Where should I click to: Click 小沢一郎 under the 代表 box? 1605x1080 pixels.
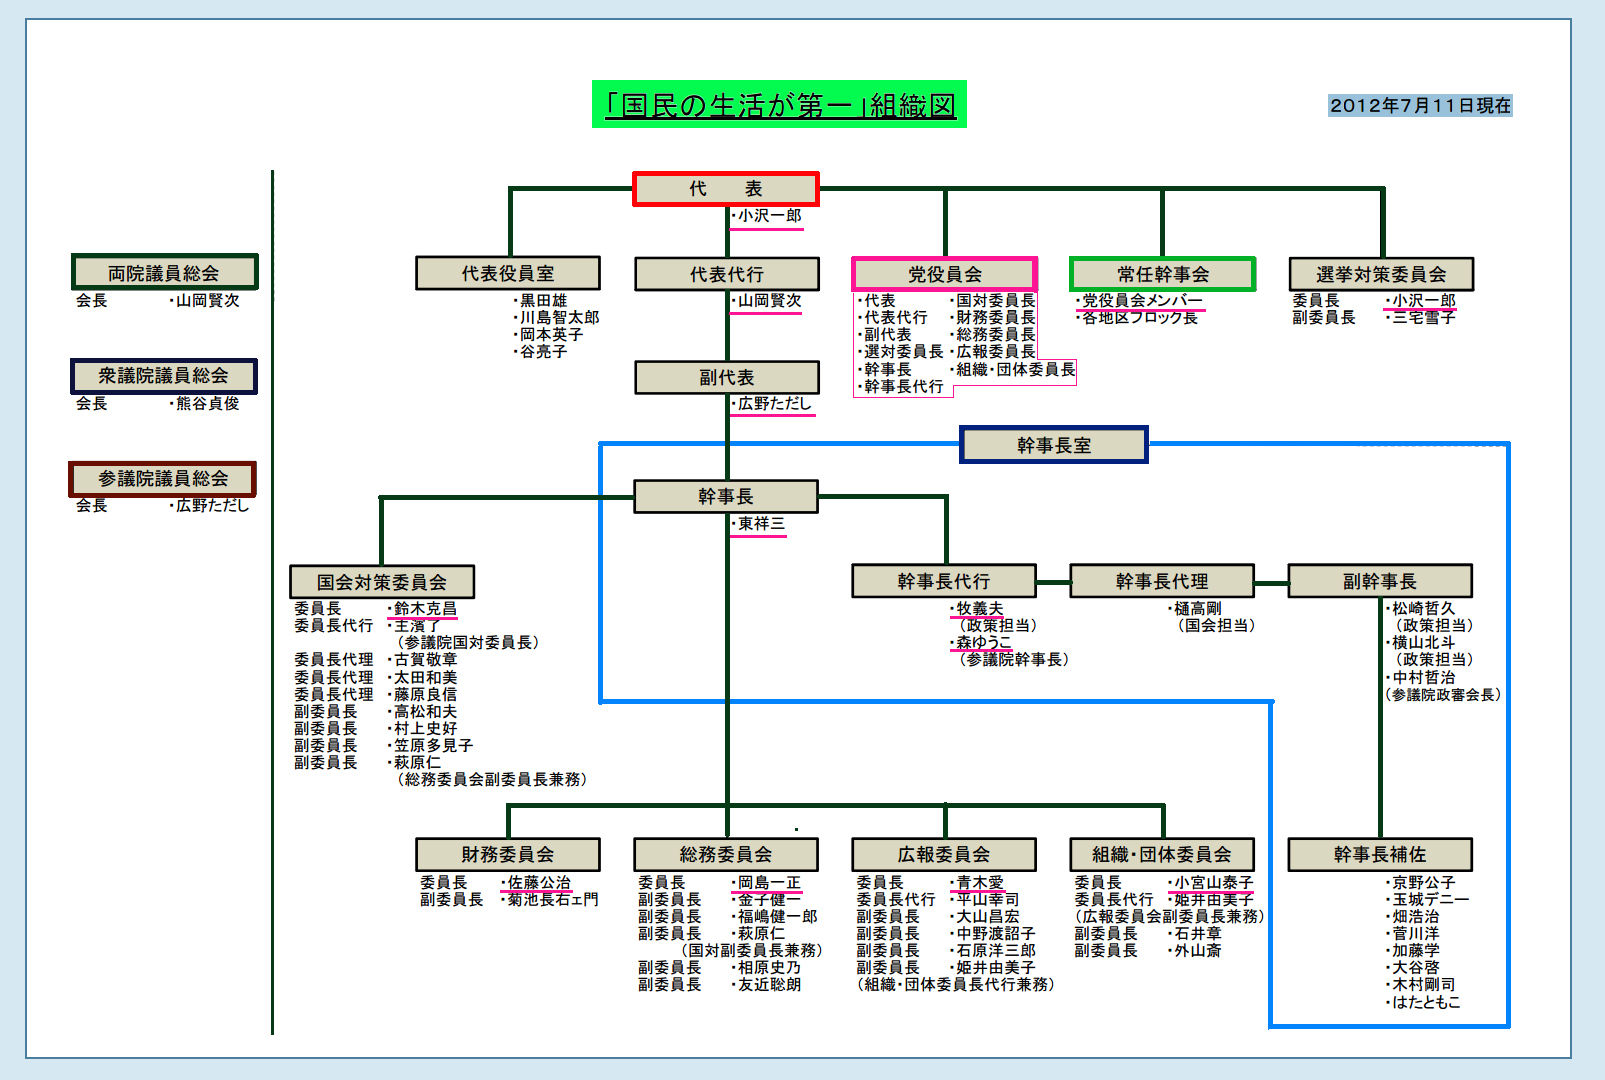coord(769,216)
